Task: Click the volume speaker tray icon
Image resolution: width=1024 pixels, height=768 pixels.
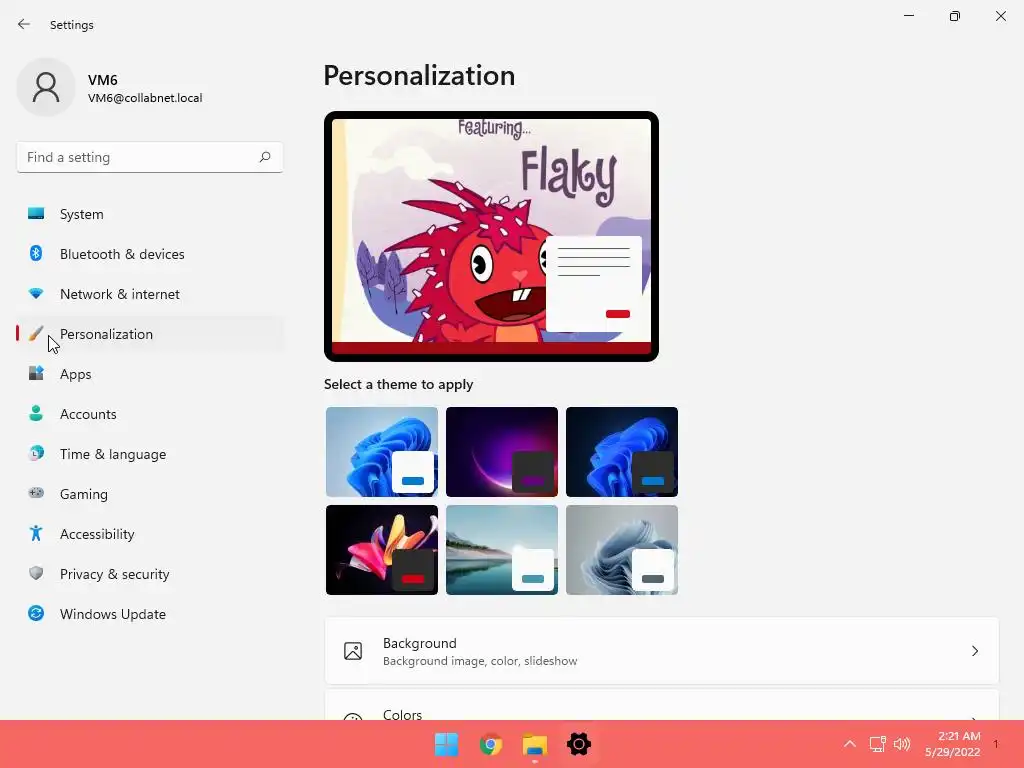Action: tap(902, 744)
